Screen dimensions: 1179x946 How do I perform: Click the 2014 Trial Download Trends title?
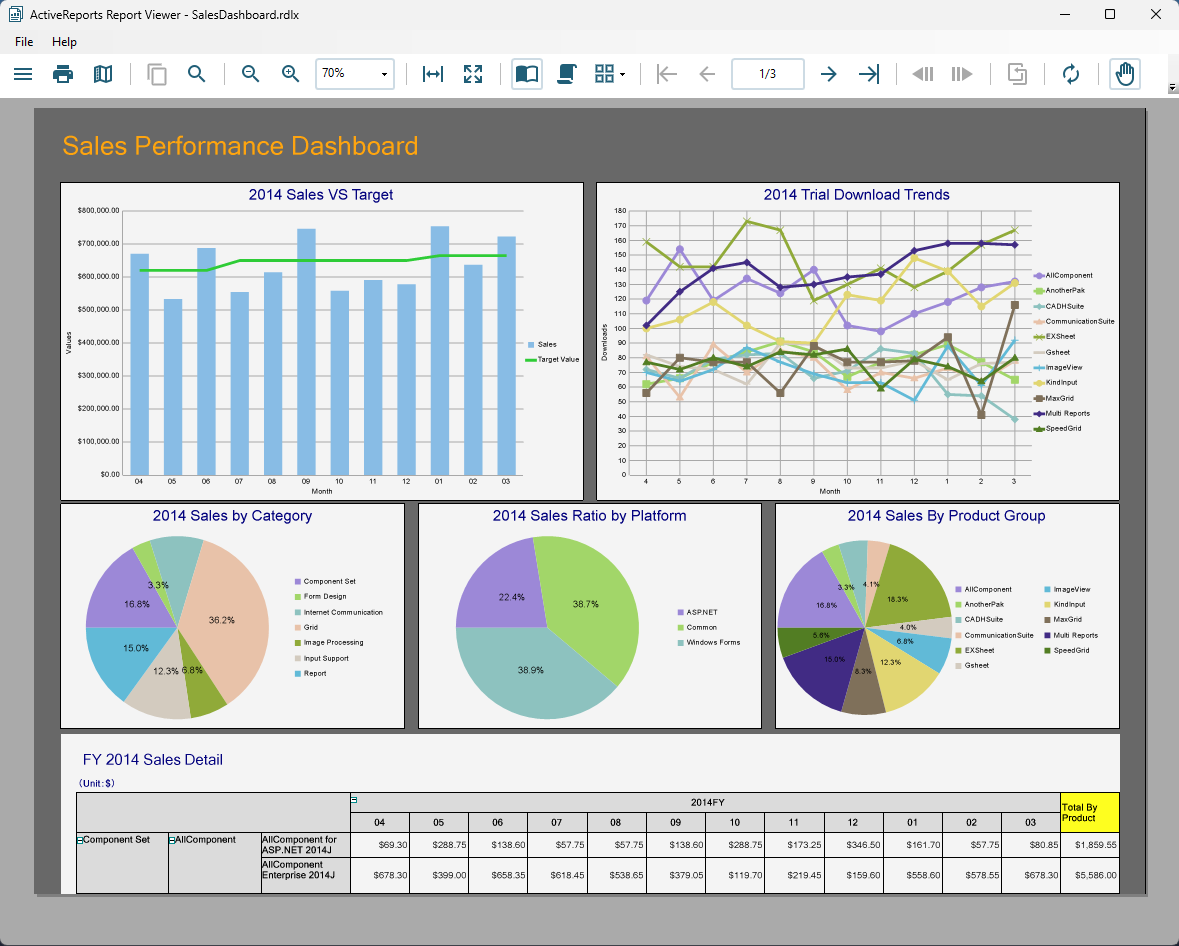point(856,195)
